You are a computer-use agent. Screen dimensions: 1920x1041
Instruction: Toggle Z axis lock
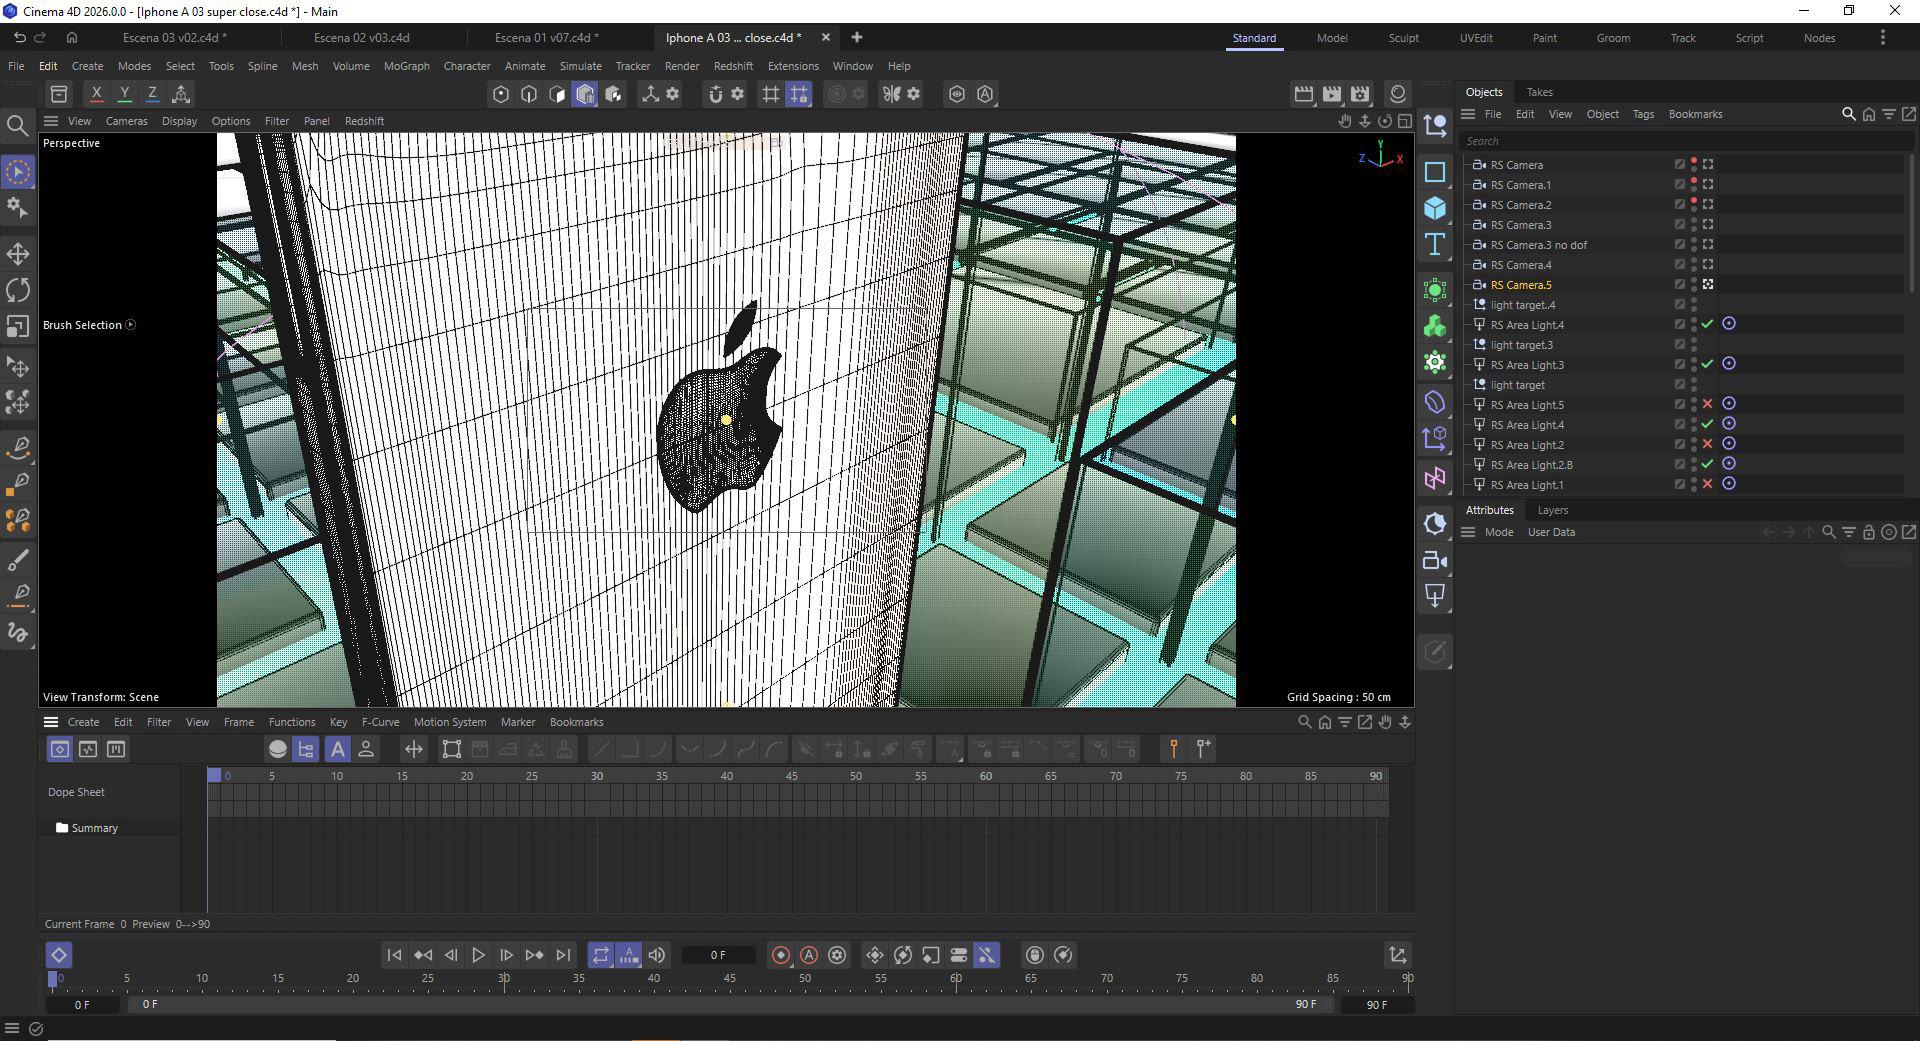click(x=152, y=94)
